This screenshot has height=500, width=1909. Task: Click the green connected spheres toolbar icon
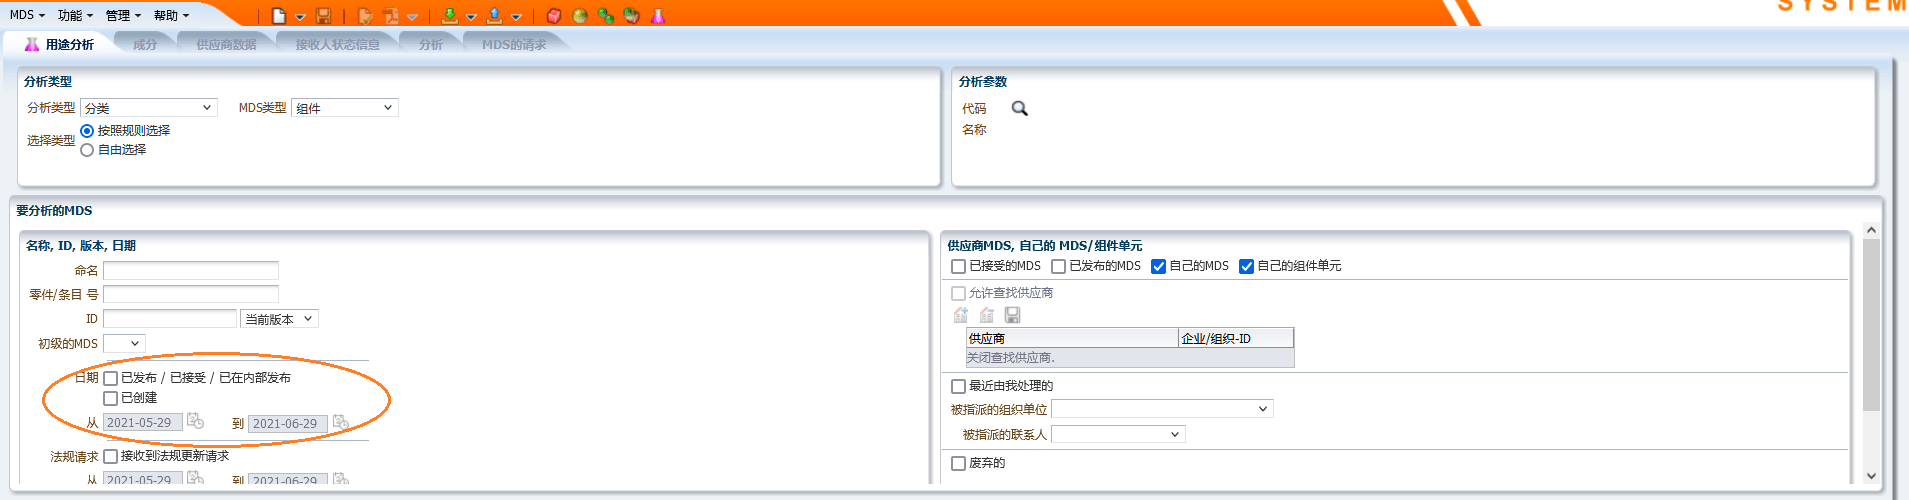coord(606,16)
